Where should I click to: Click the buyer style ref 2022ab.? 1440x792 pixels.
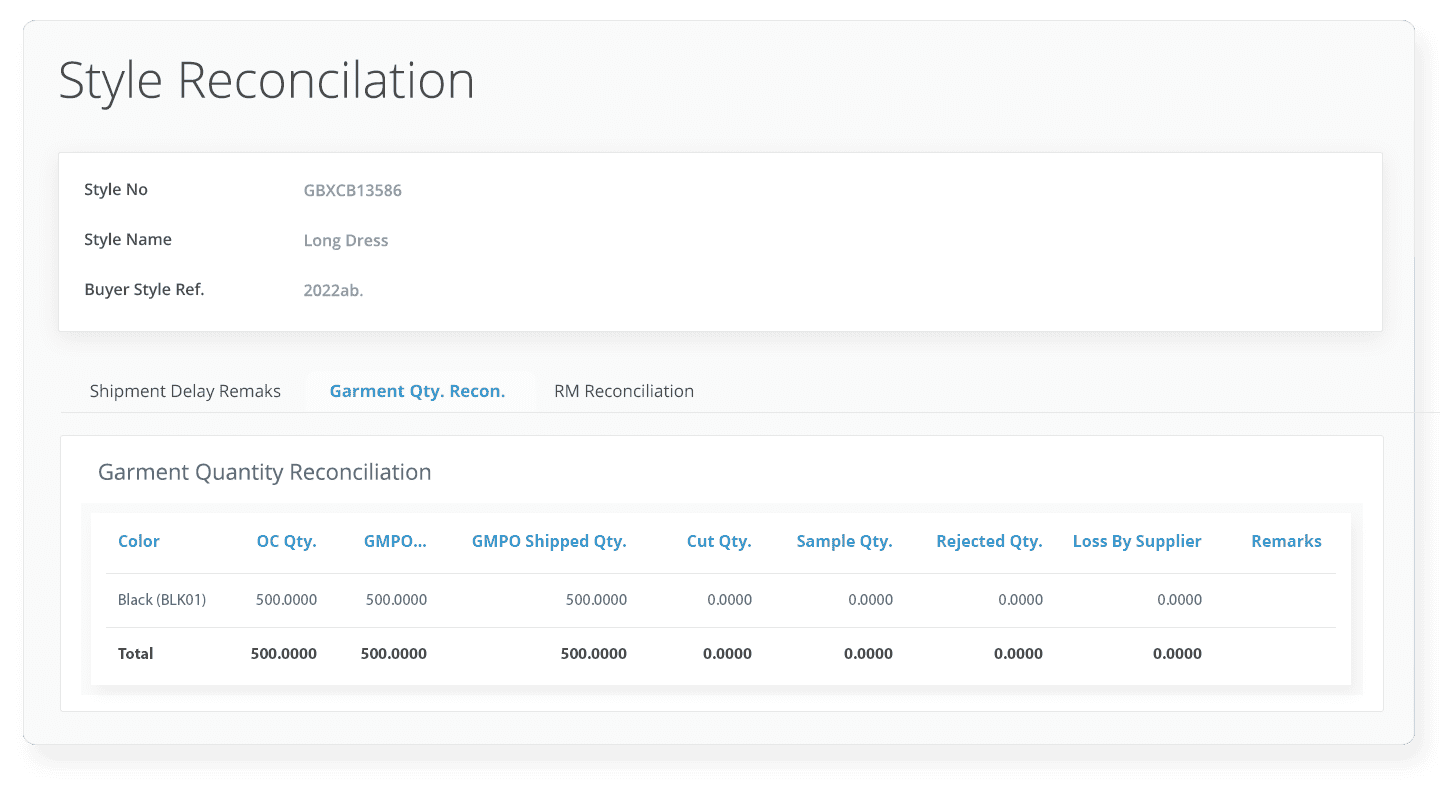point(333,290)
